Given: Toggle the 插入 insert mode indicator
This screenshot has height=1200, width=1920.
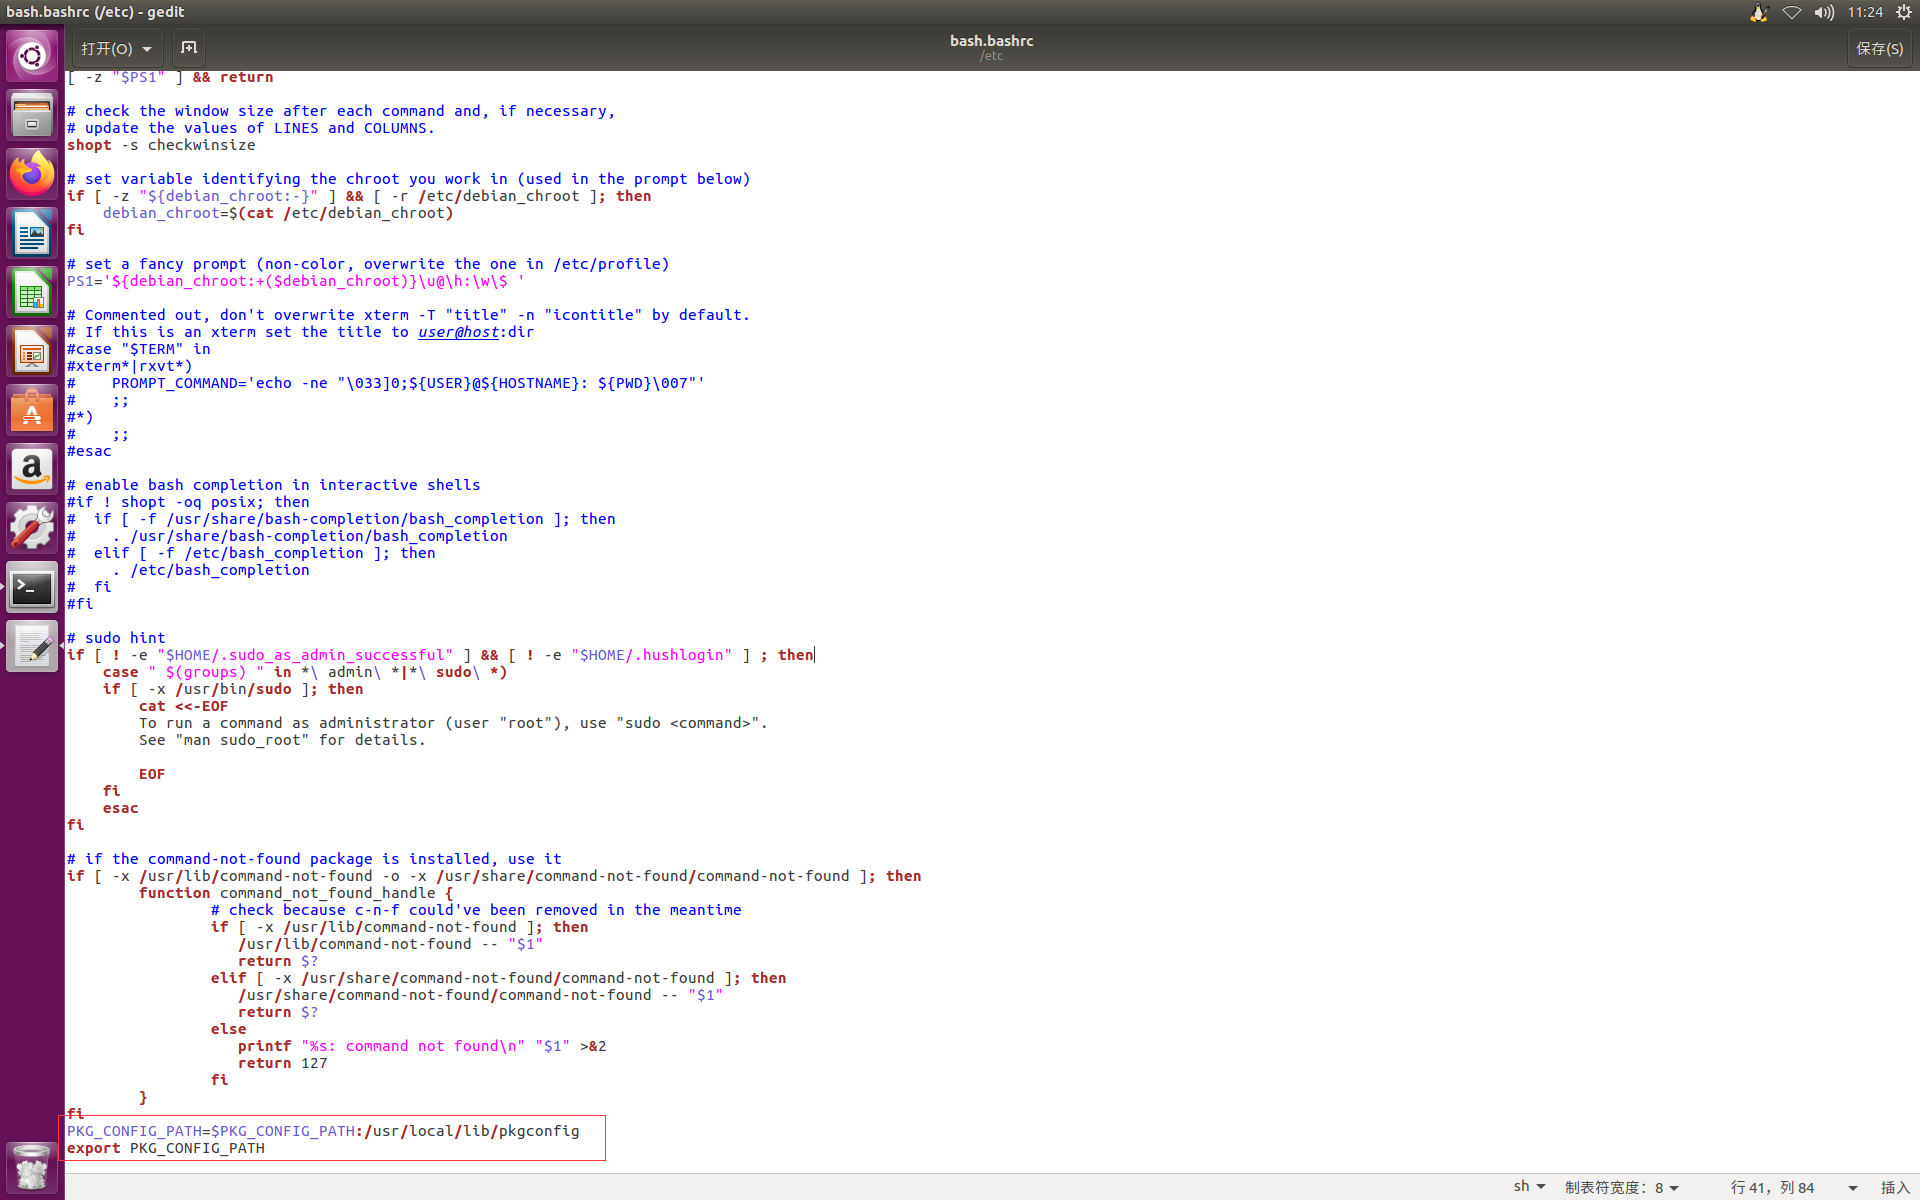Looking at the screenshot, I should point(1894,1187).
